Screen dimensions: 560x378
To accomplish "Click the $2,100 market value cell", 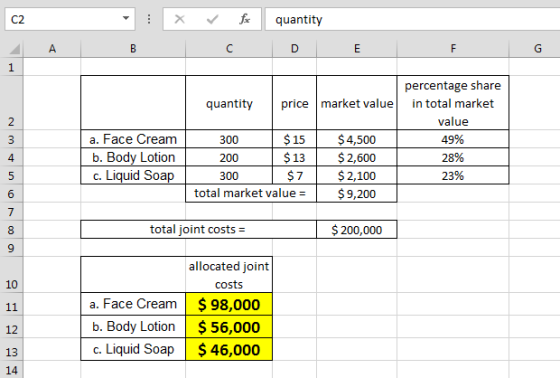I will click(357, 175).
